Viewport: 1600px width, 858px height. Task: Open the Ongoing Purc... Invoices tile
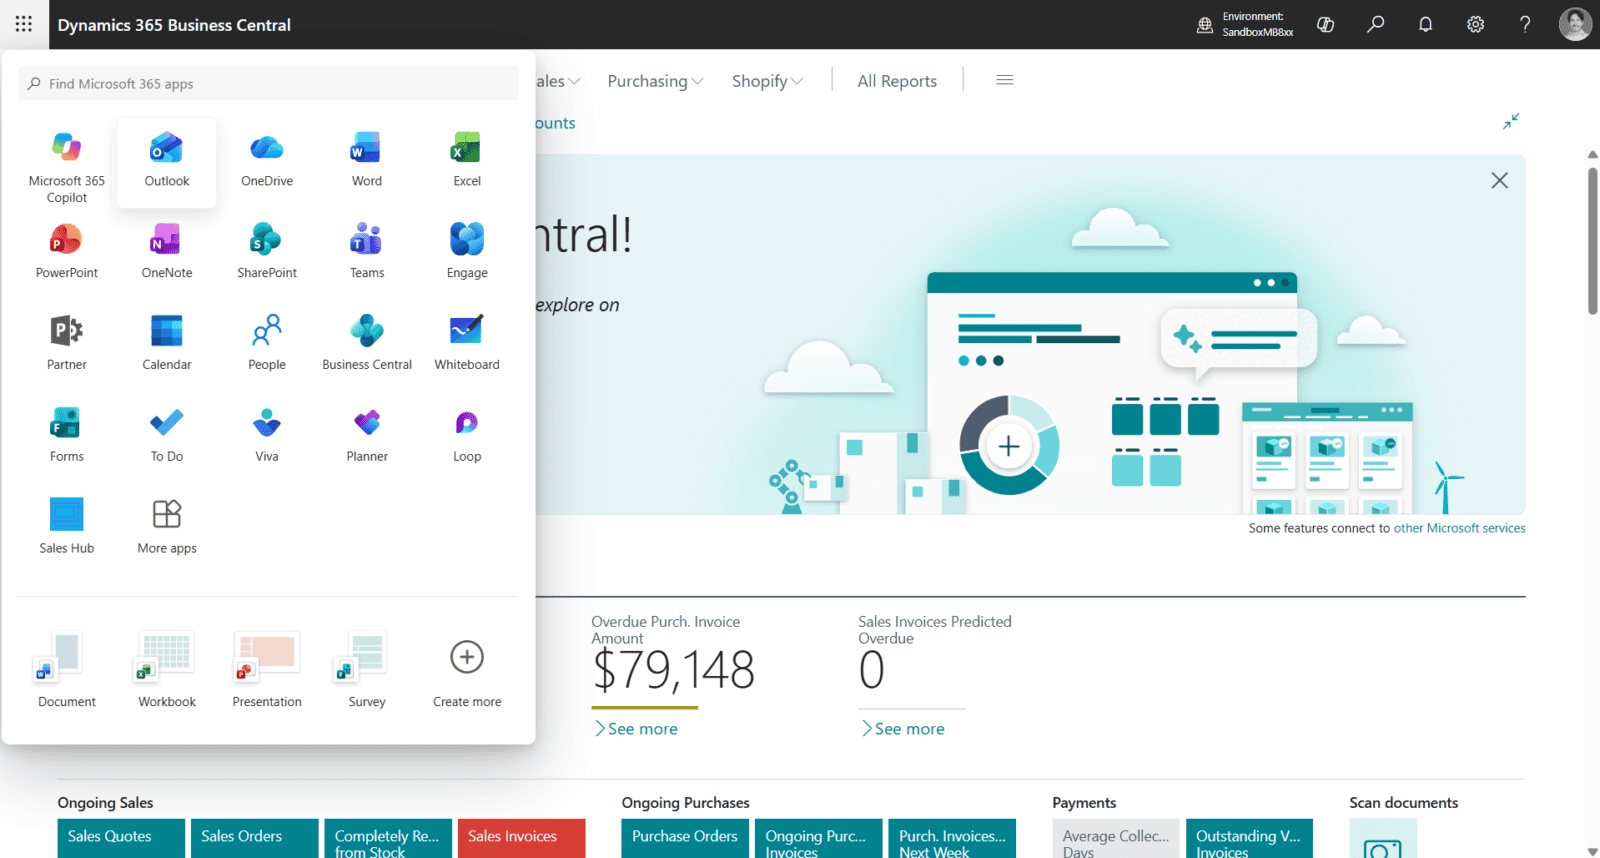pos(819,838)
